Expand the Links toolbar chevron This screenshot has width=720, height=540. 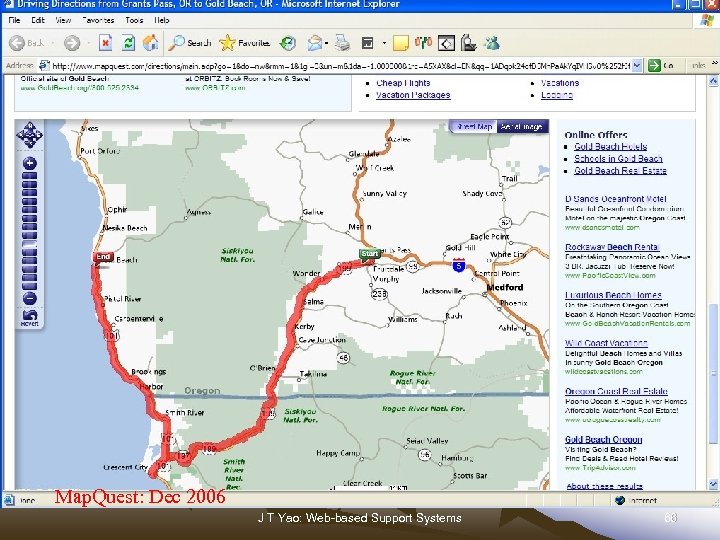point(714,63)
